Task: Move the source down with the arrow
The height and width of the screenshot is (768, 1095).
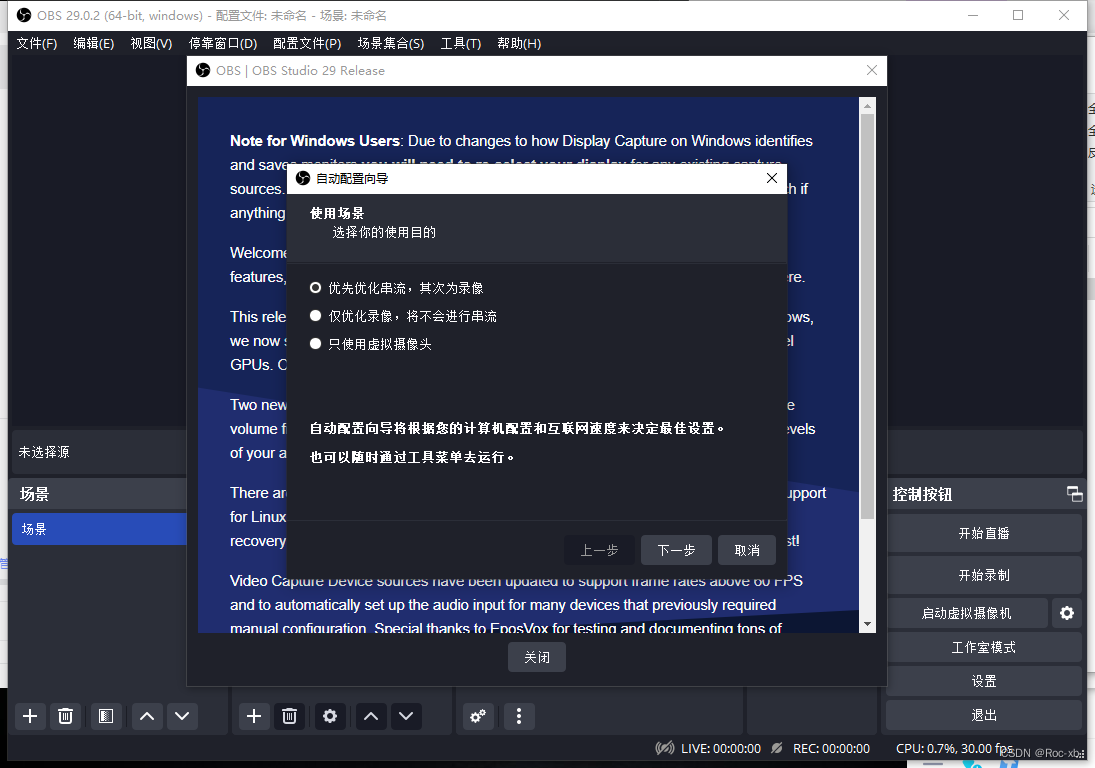Action: point(405,716)
